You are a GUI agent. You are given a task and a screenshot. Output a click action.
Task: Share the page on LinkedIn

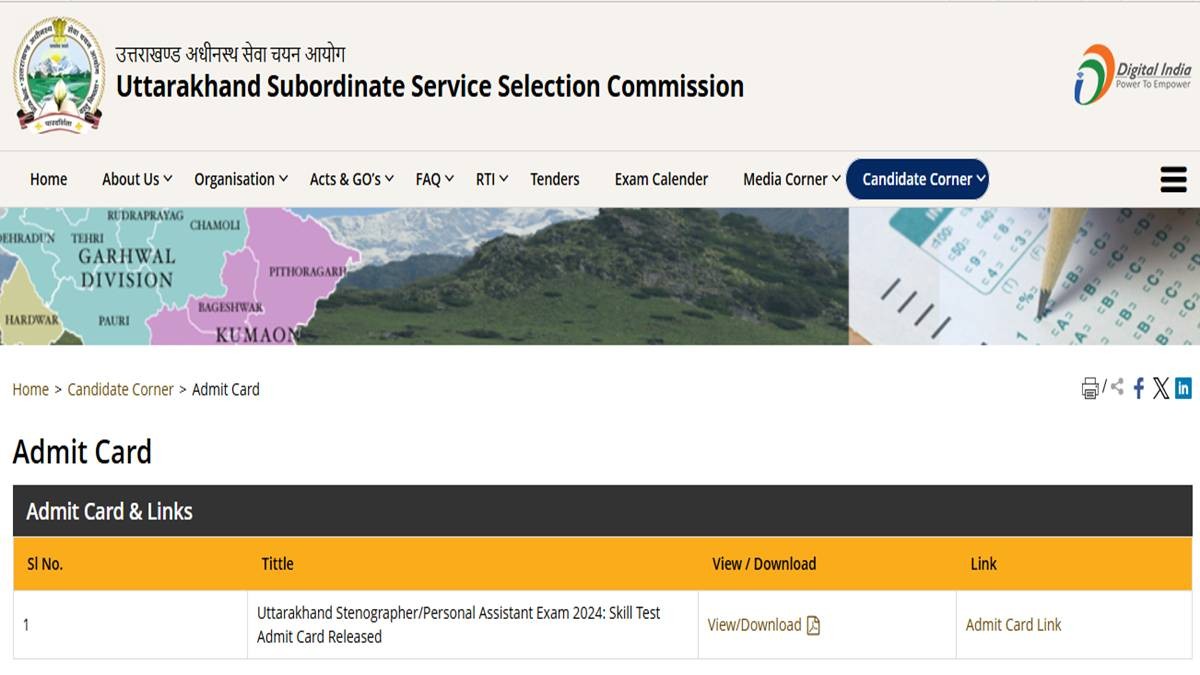point(1183,388)
